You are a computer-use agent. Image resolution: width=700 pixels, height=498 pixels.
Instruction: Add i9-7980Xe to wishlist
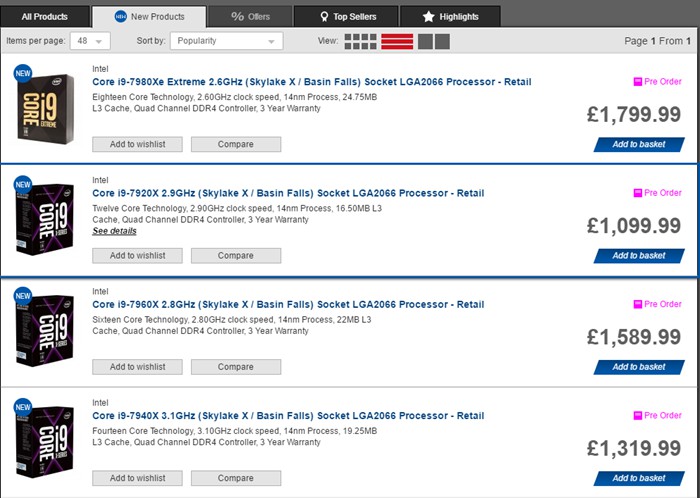pos(138,144)
